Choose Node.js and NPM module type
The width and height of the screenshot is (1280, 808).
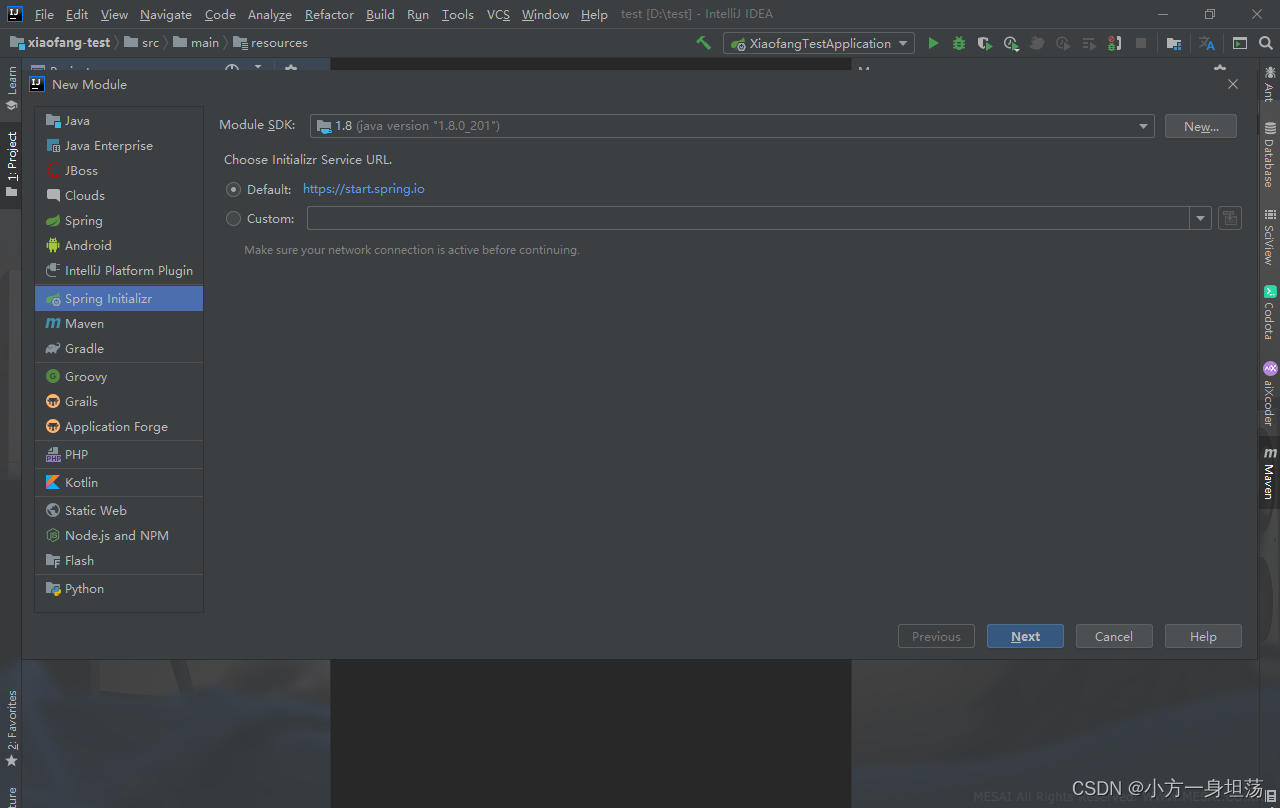pyautogui.click(x=119, y=535)
